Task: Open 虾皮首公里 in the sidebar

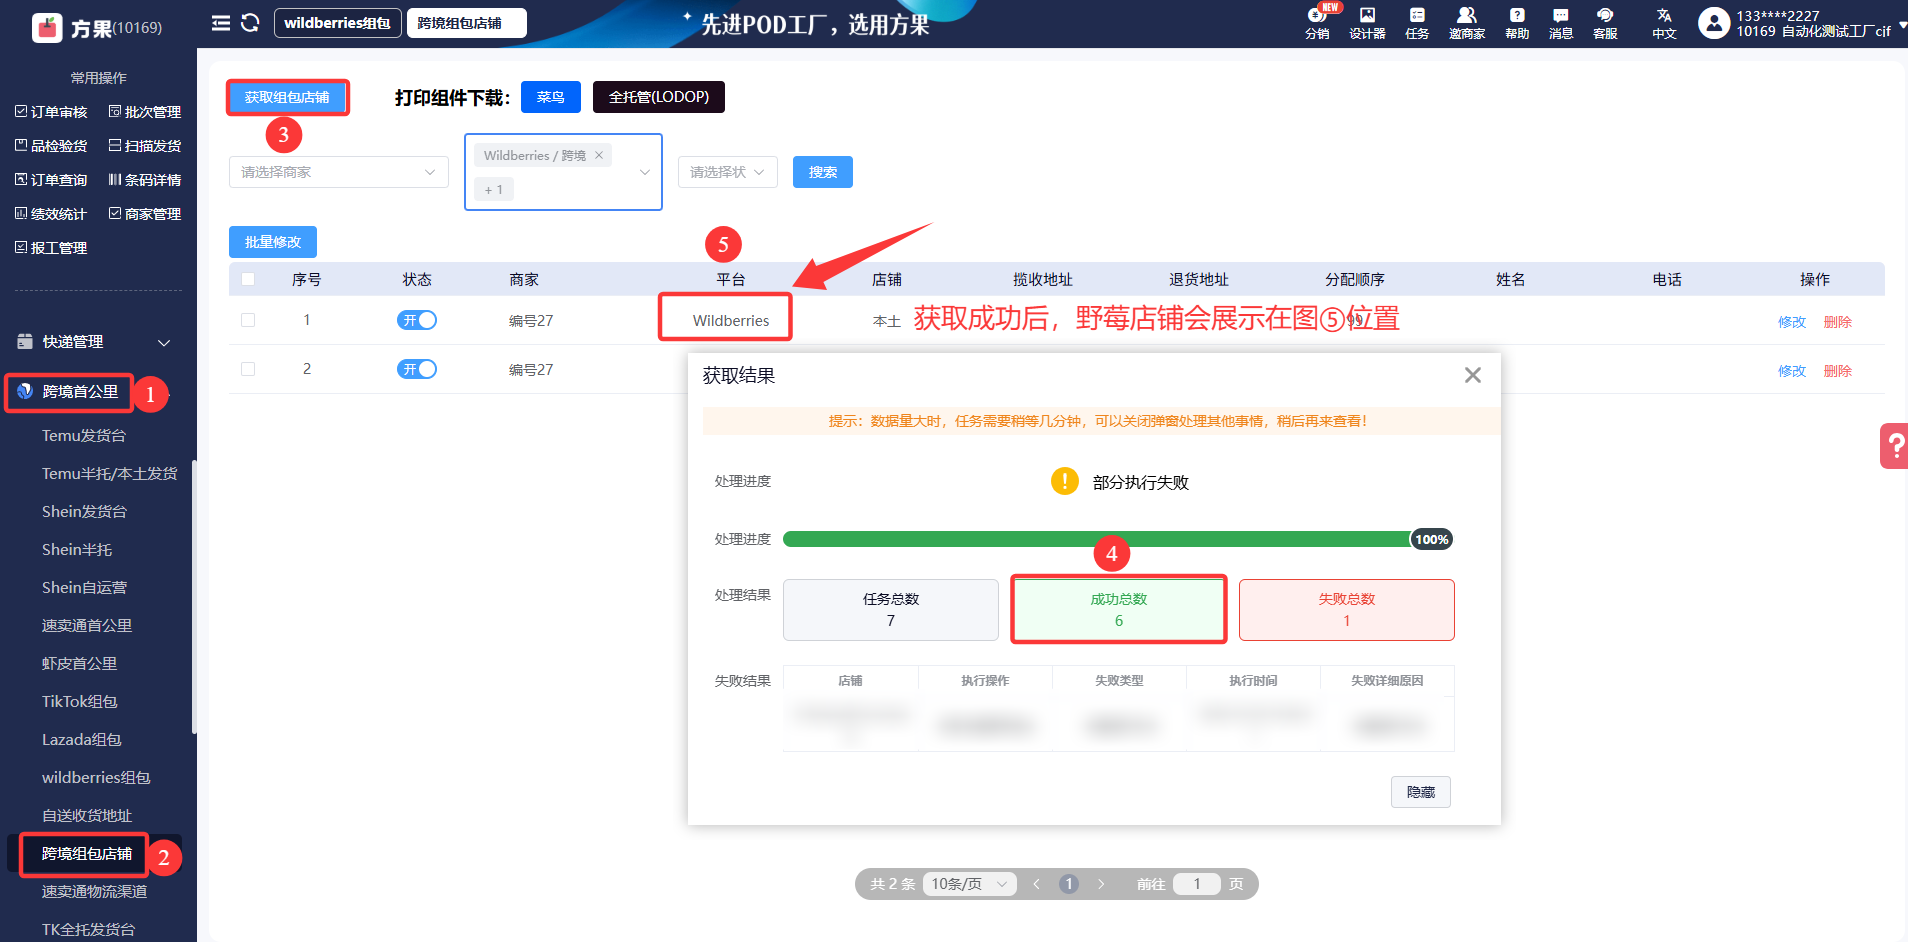Action: click(80, 664)
